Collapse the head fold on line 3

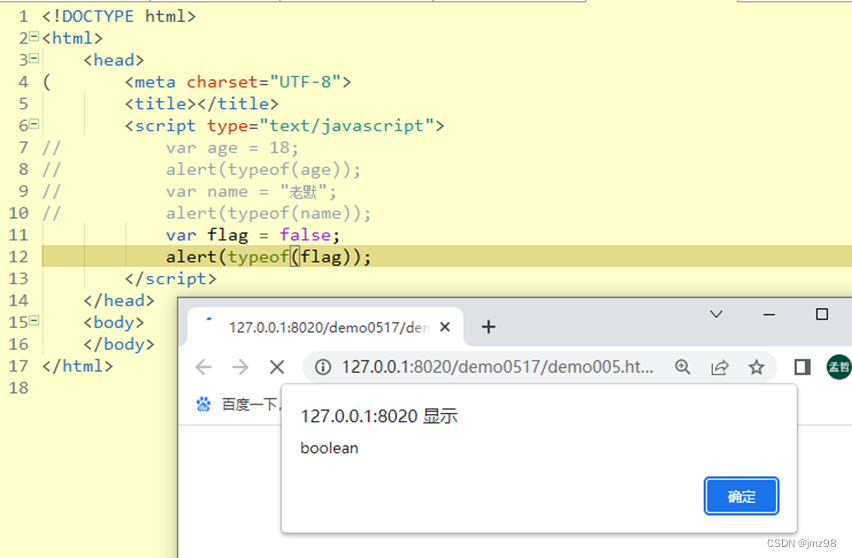tap(34, 58)
